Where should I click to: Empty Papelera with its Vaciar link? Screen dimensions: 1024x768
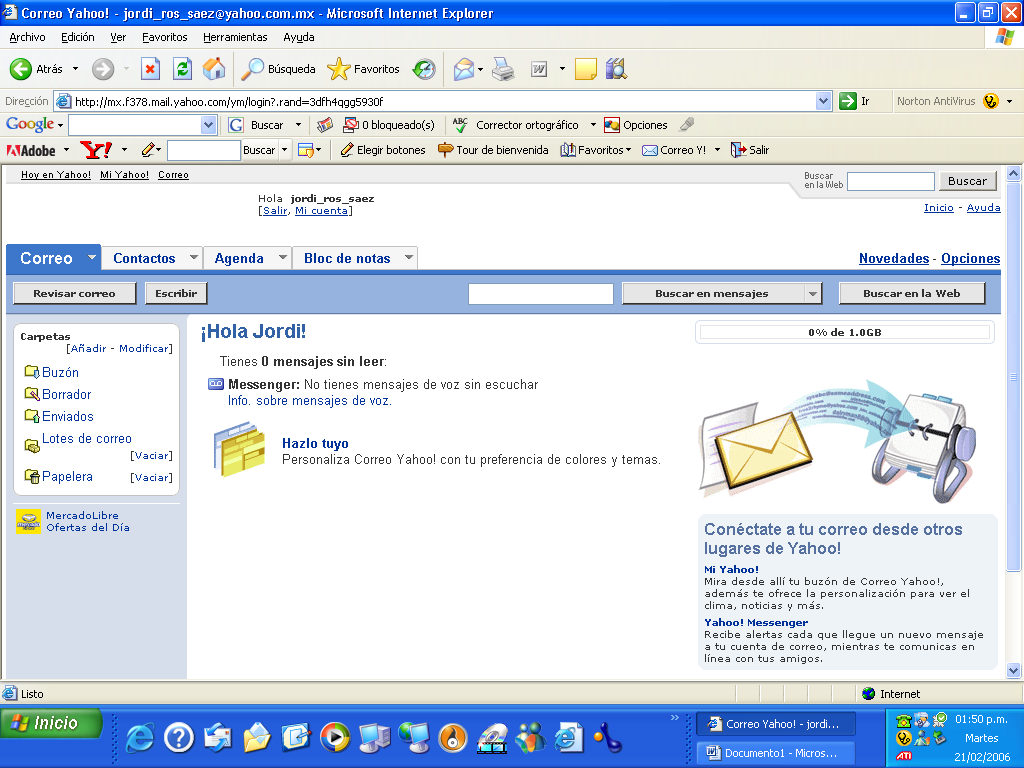[152, 477]
